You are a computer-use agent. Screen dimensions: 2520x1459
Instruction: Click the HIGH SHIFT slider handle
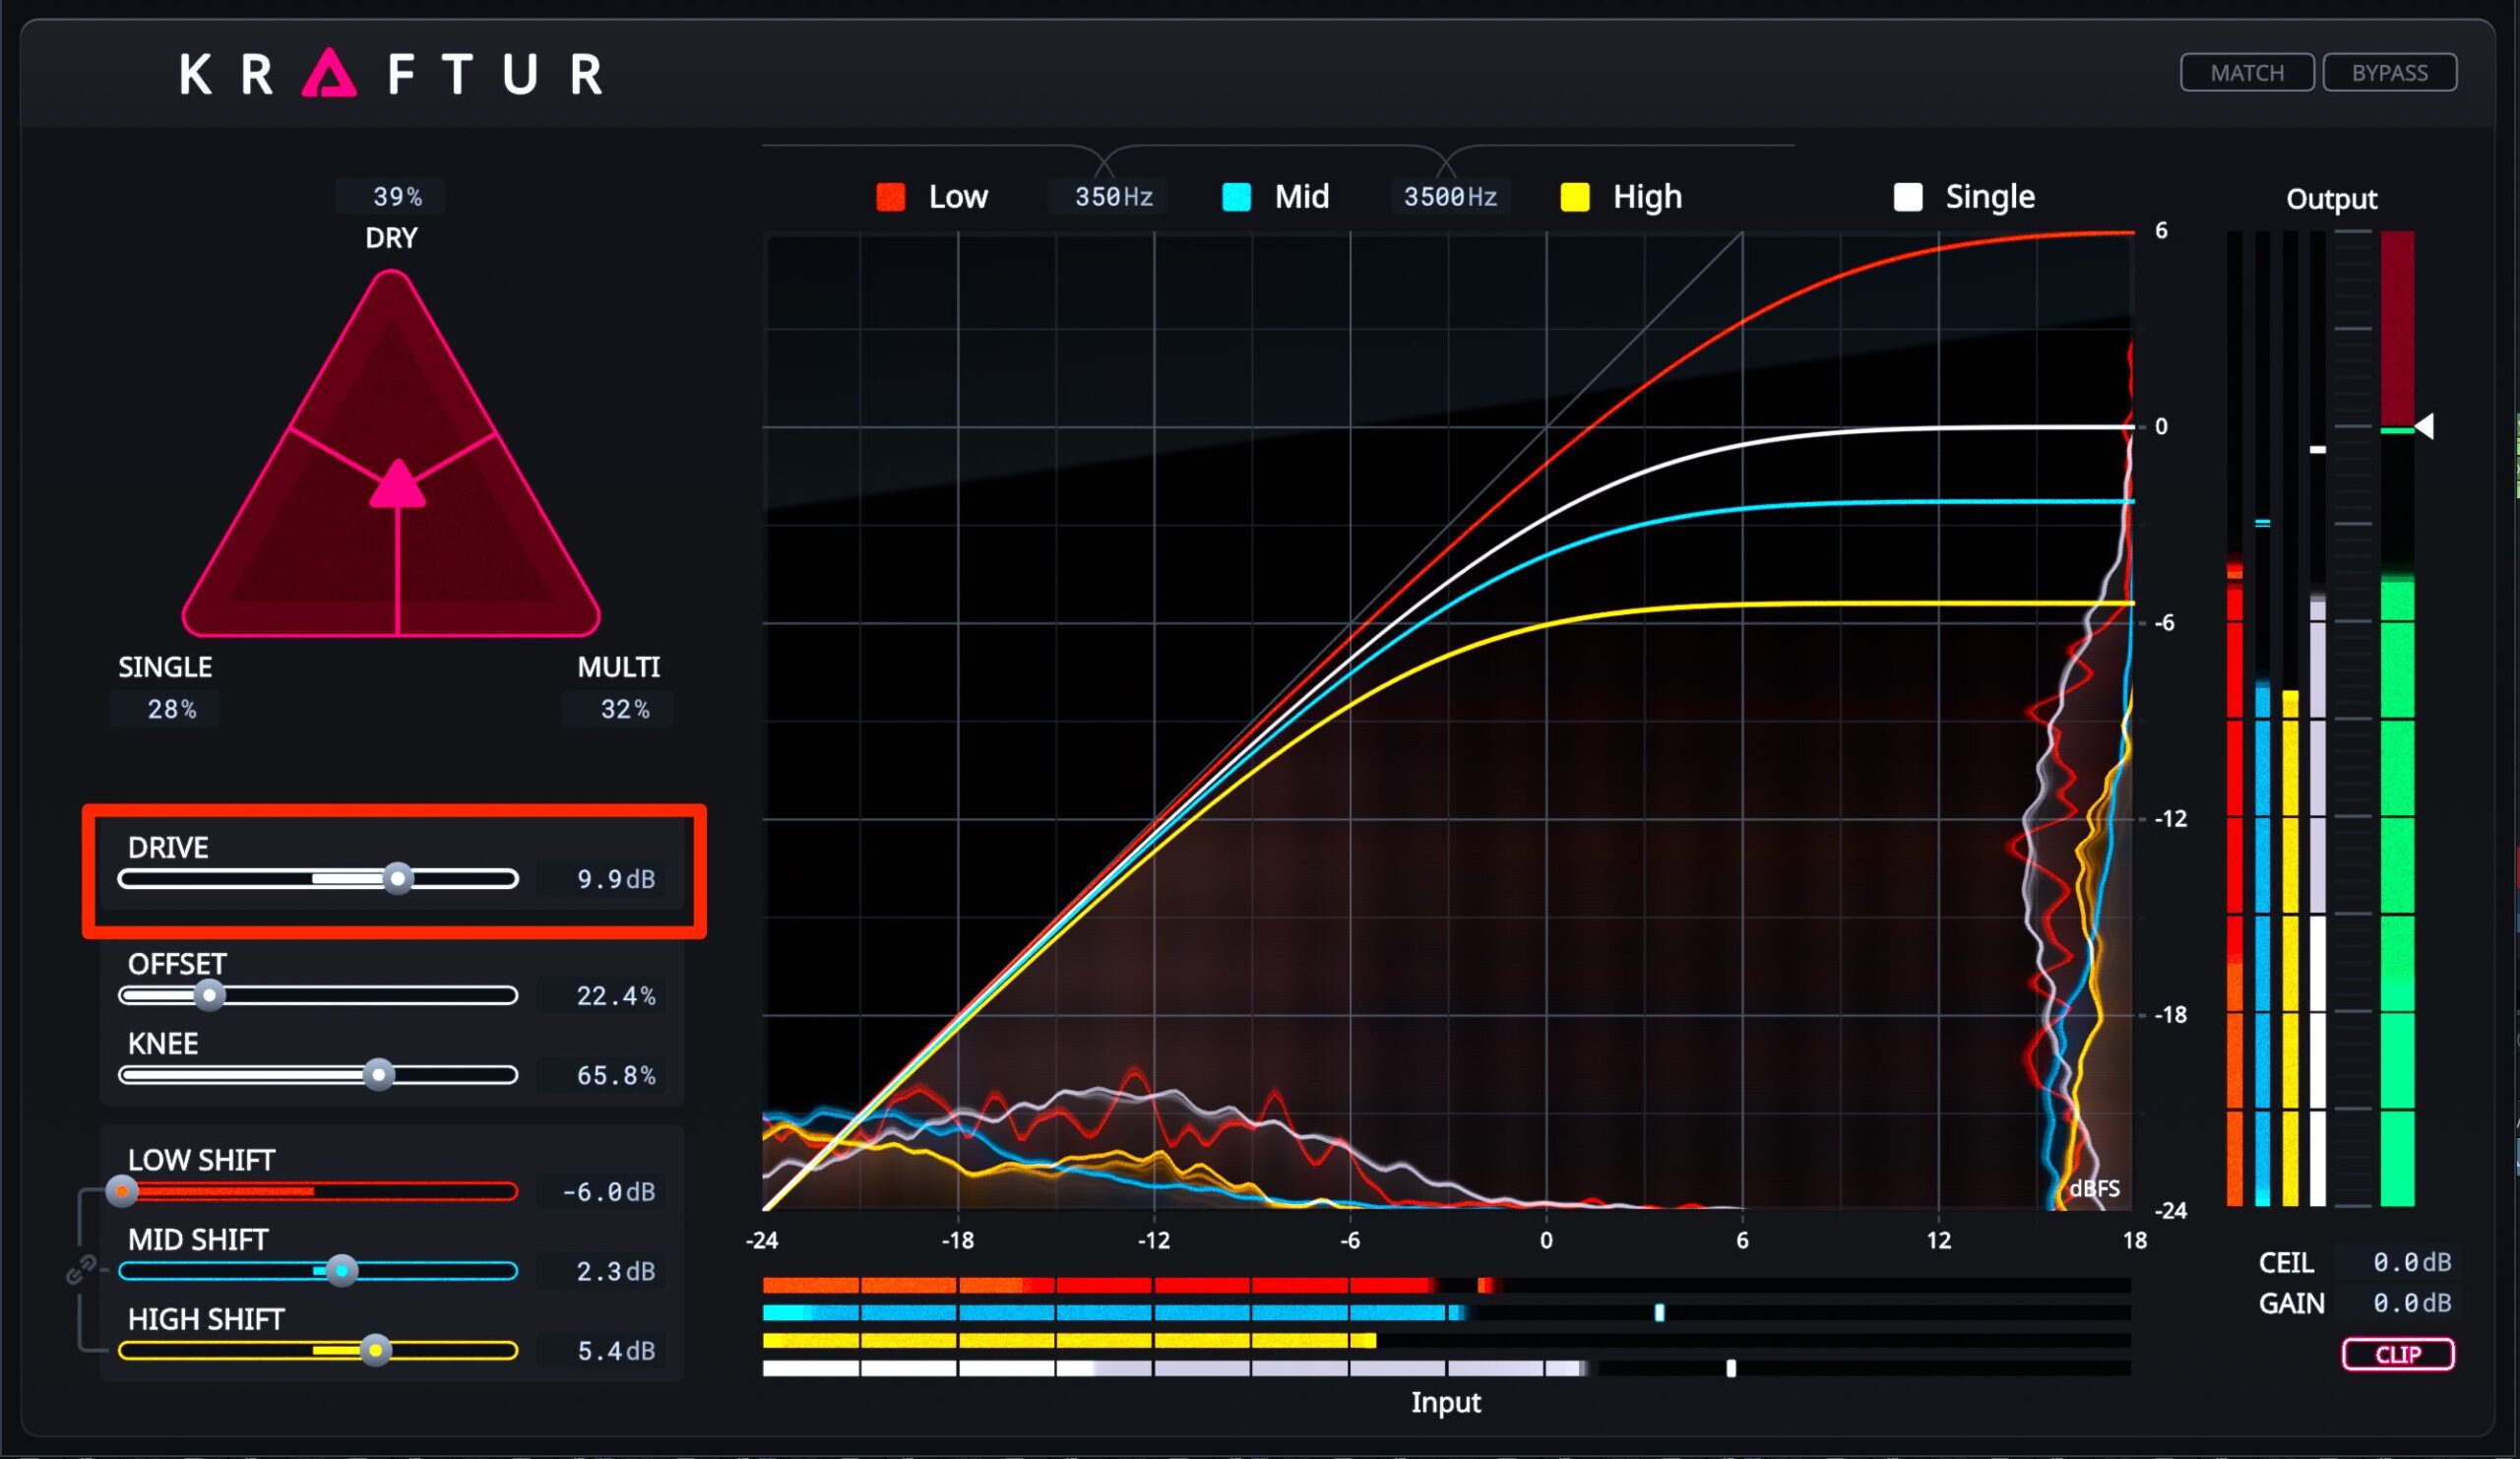376,1351
